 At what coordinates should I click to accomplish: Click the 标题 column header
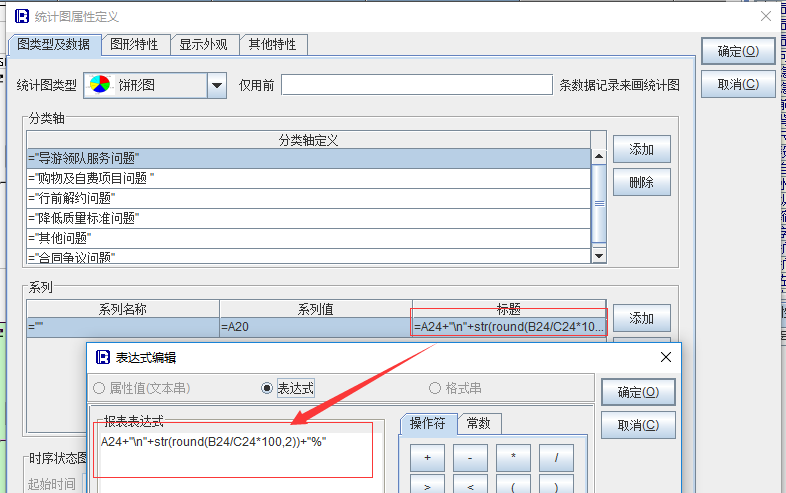pyautogui.click(x=509, y=309)
